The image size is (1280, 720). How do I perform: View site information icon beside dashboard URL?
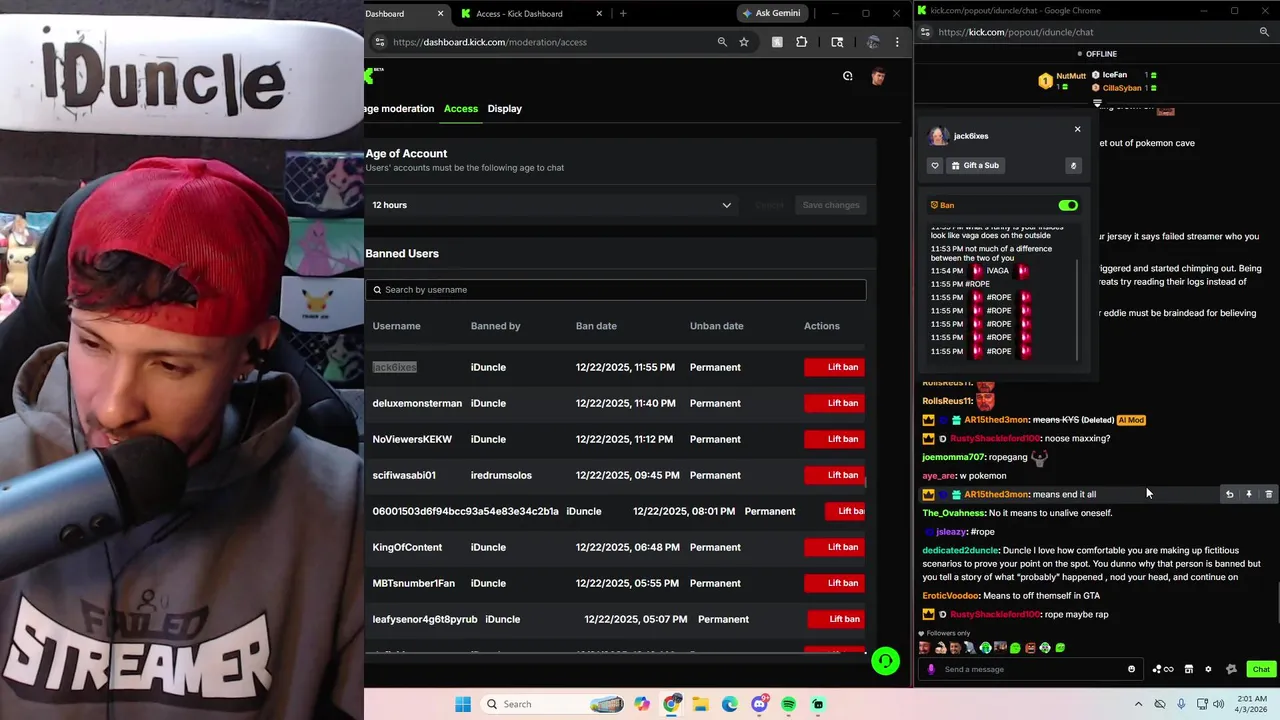click(379, 42)
